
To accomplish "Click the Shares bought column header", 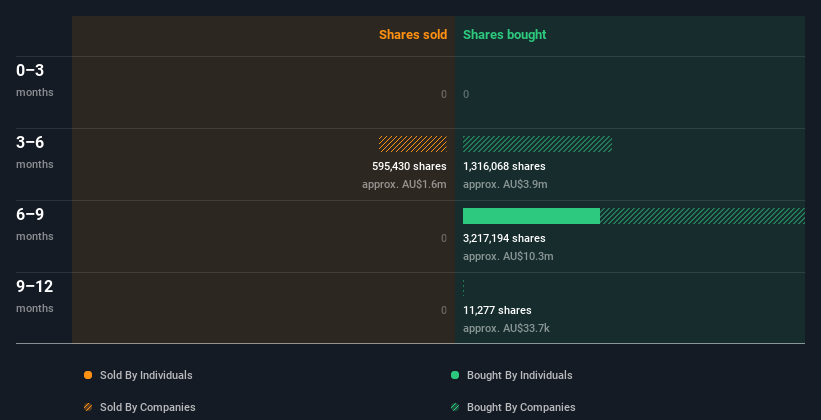I will coord(504,35).
